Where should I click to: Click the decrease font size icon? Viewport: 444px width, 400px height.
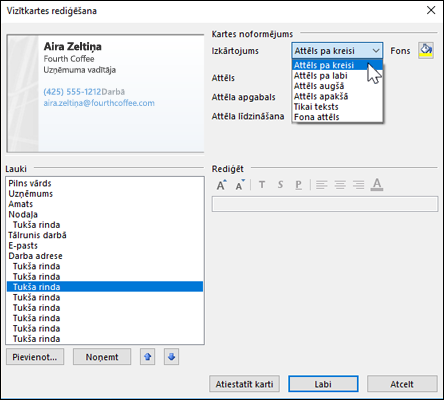pyautogui.click(x=240, y=185)
